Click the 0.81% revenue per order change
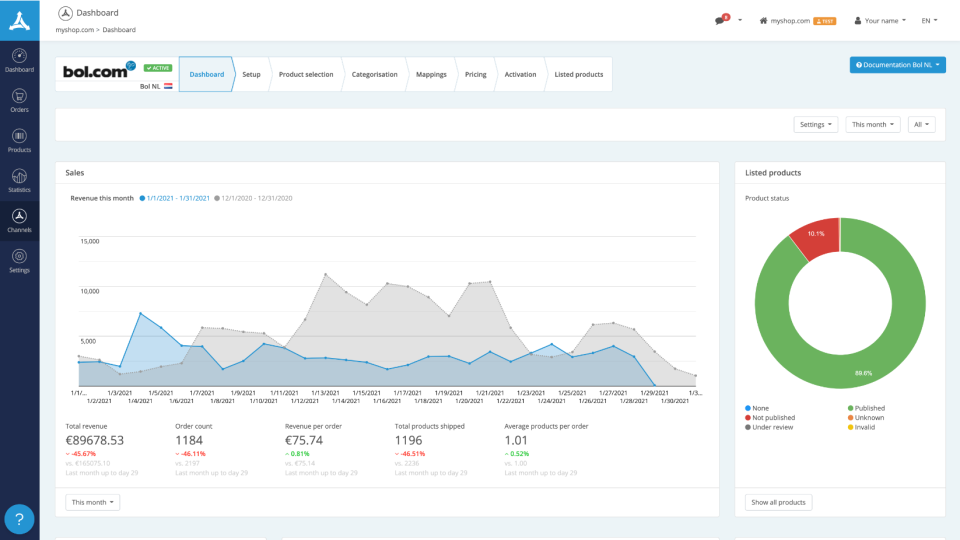This screenshot has height=540, width=960. (298, 454)
